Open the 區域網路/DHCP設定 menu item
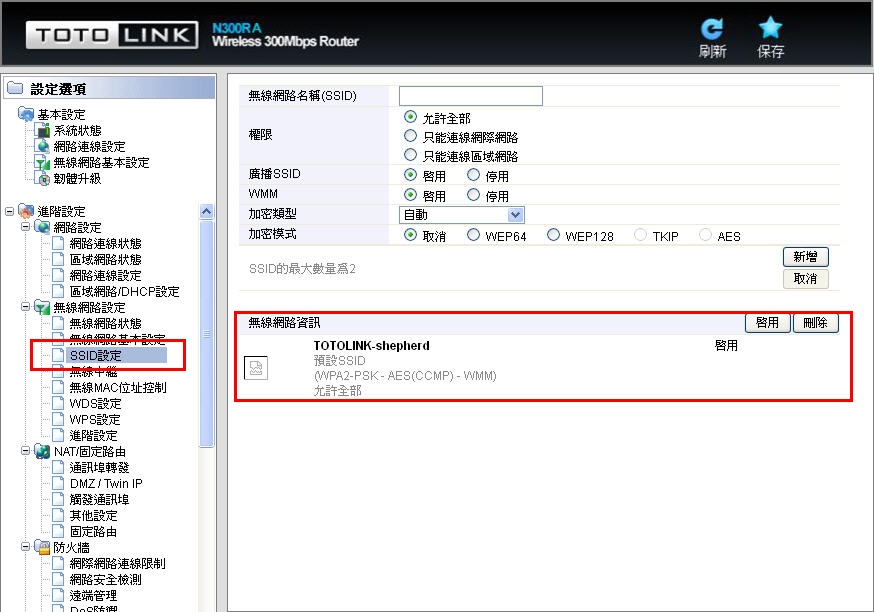Image resolution: width=874 pixels, height=612 pixels. tap(124, 292)
